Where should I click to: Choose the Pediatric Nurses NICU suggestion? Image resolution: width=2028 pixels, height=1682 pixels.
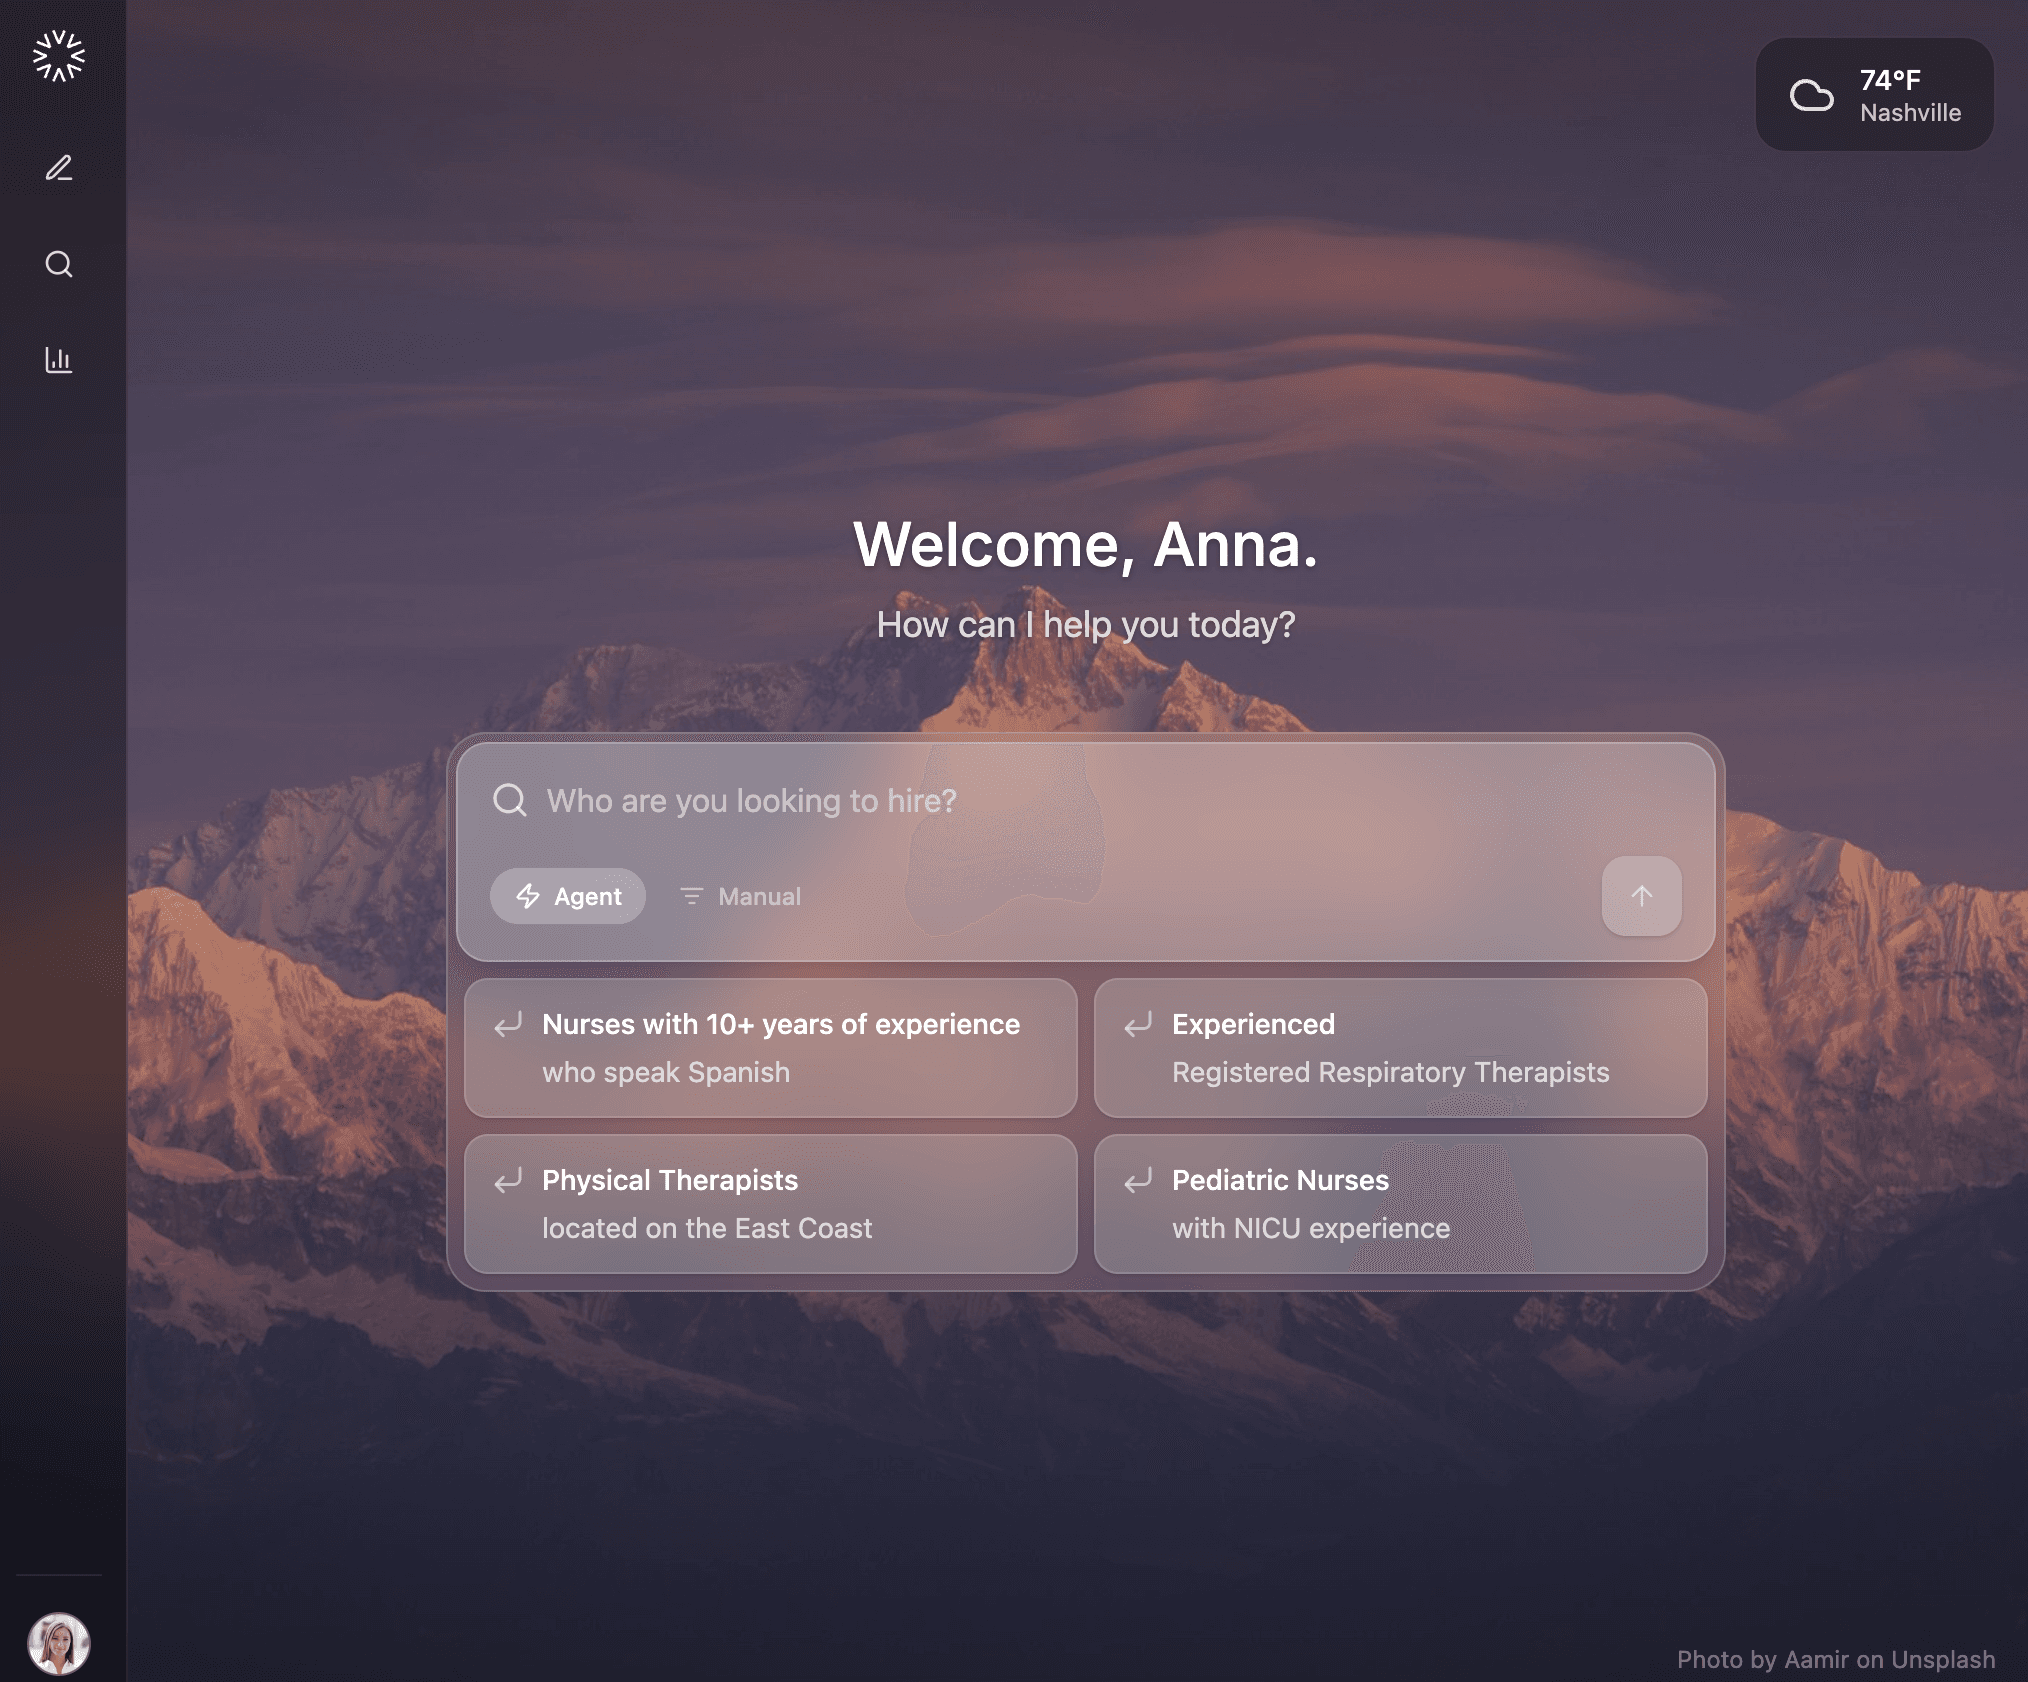click(x=1400, y=1203)
